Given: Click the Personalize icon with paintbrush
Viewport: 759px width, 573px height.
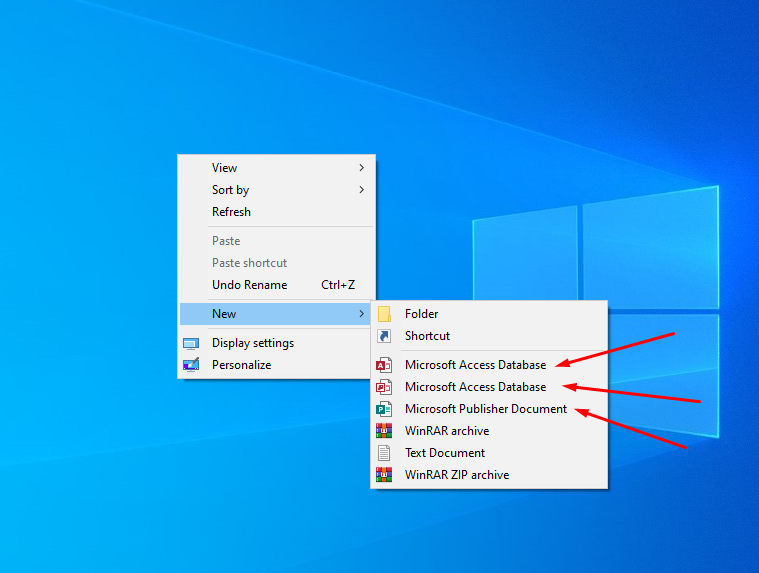Looking at the screenshot, I should coord(191,364).
